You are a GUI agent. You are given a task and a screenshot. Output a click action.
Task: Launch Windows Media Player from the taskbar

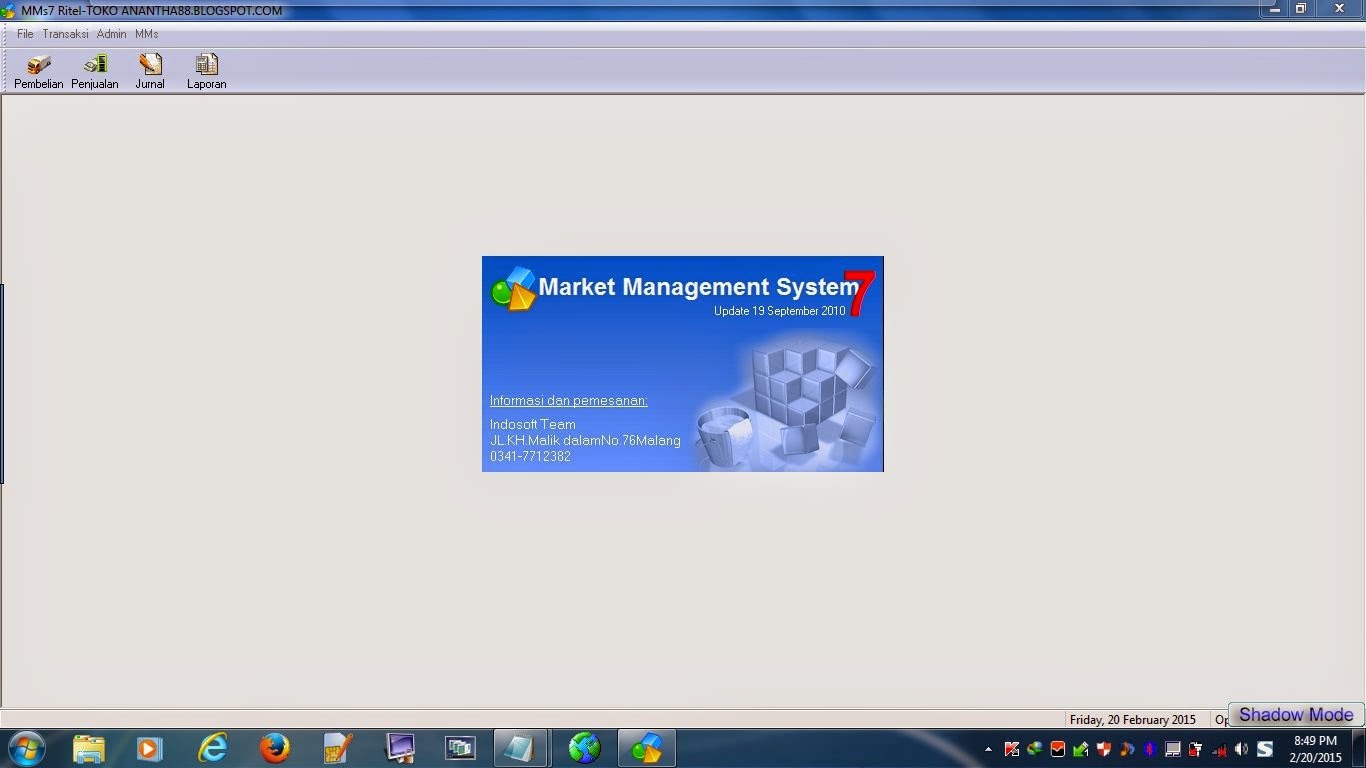tap(149, 748)
